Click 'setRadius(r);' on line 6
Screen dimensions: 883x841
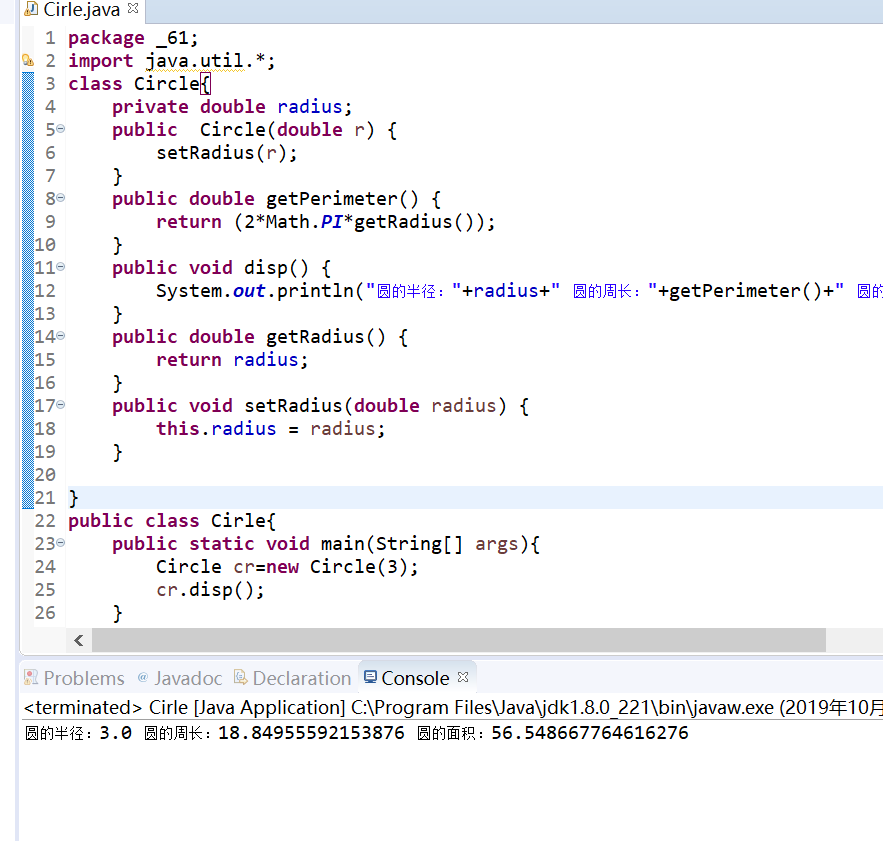pyautogui.click(x=226, y=153)
